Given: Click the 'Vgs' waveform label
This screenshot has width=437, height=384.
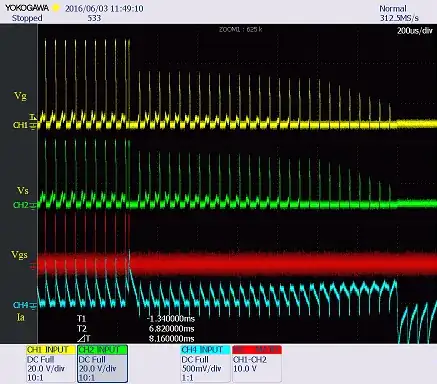Looking at the screenshot, I should tap(19, 255).
